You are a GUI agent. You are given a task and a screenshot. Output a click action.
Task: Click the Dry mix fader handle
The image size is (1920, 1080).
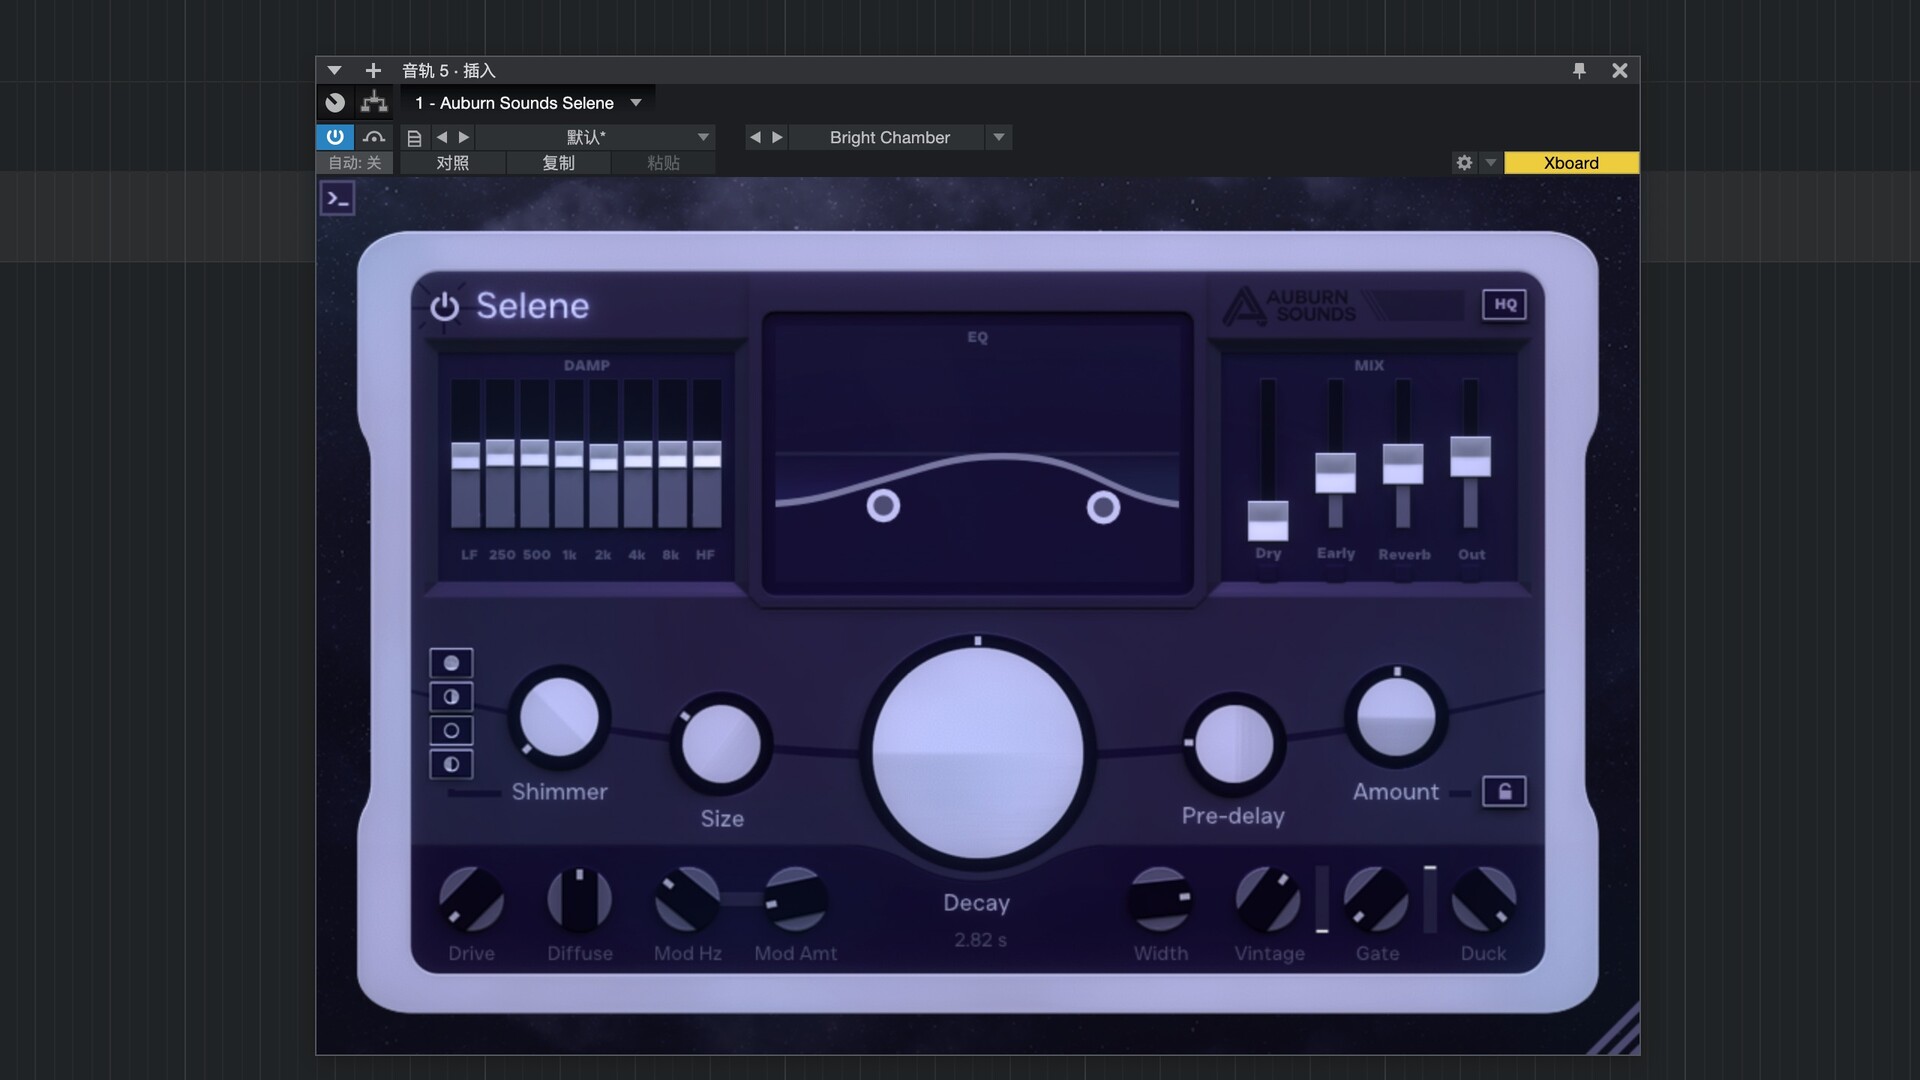(x=1267, y=520)
